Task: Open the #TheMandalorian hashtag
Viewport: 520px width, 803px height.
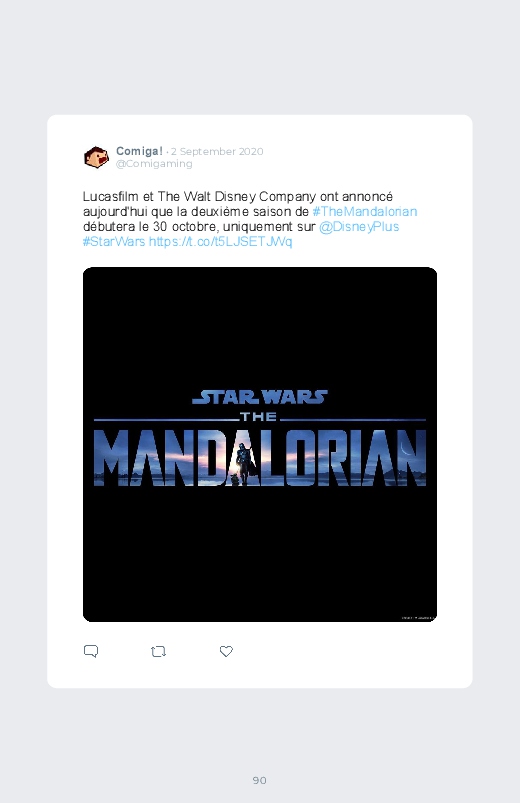Action: pos(365,212)
